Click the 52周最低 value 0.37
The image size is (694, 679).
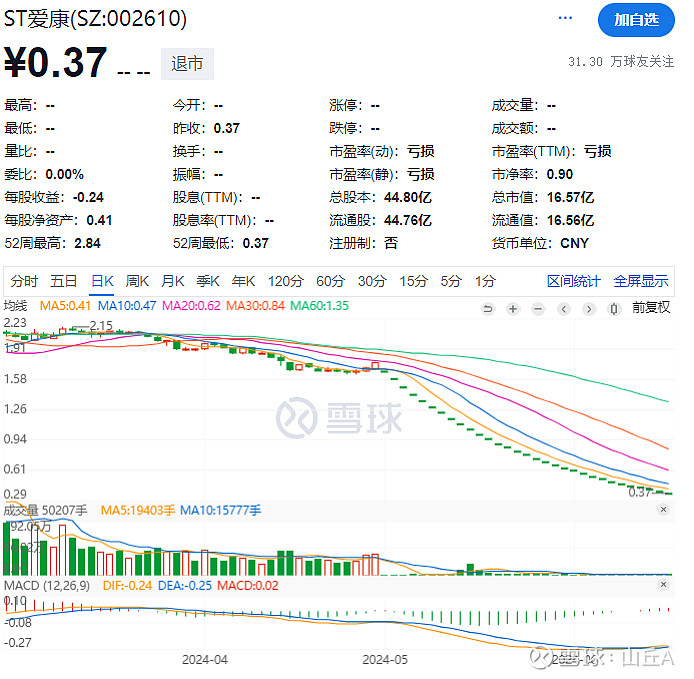255,243
